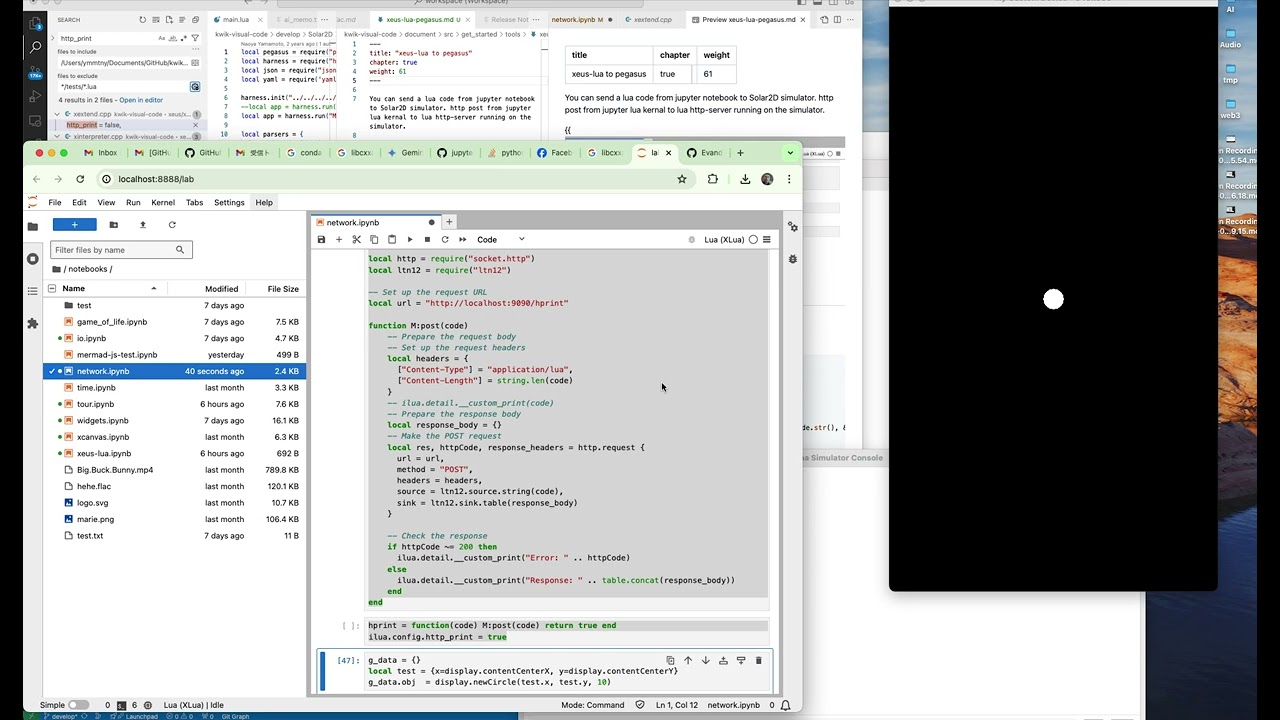Switch to the main.lua editor tab
Viewport: 1280px width, 720px height.
[x=236, y=20]
